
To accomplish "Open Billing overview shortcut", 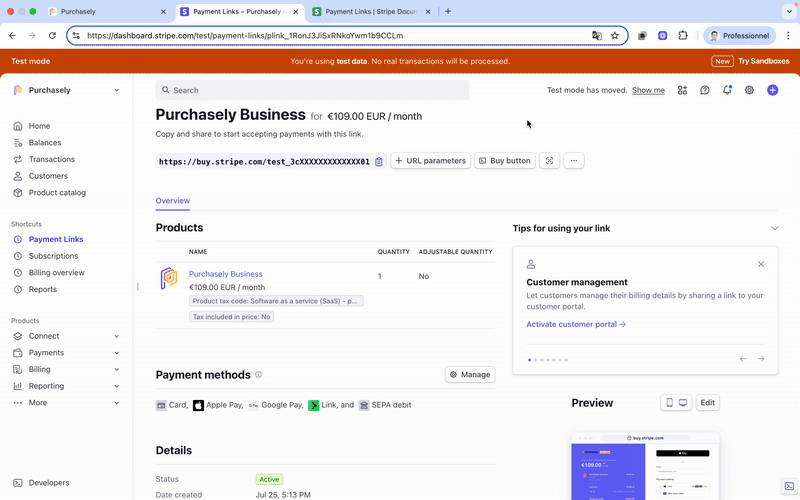I will click(x=56, y=272).
